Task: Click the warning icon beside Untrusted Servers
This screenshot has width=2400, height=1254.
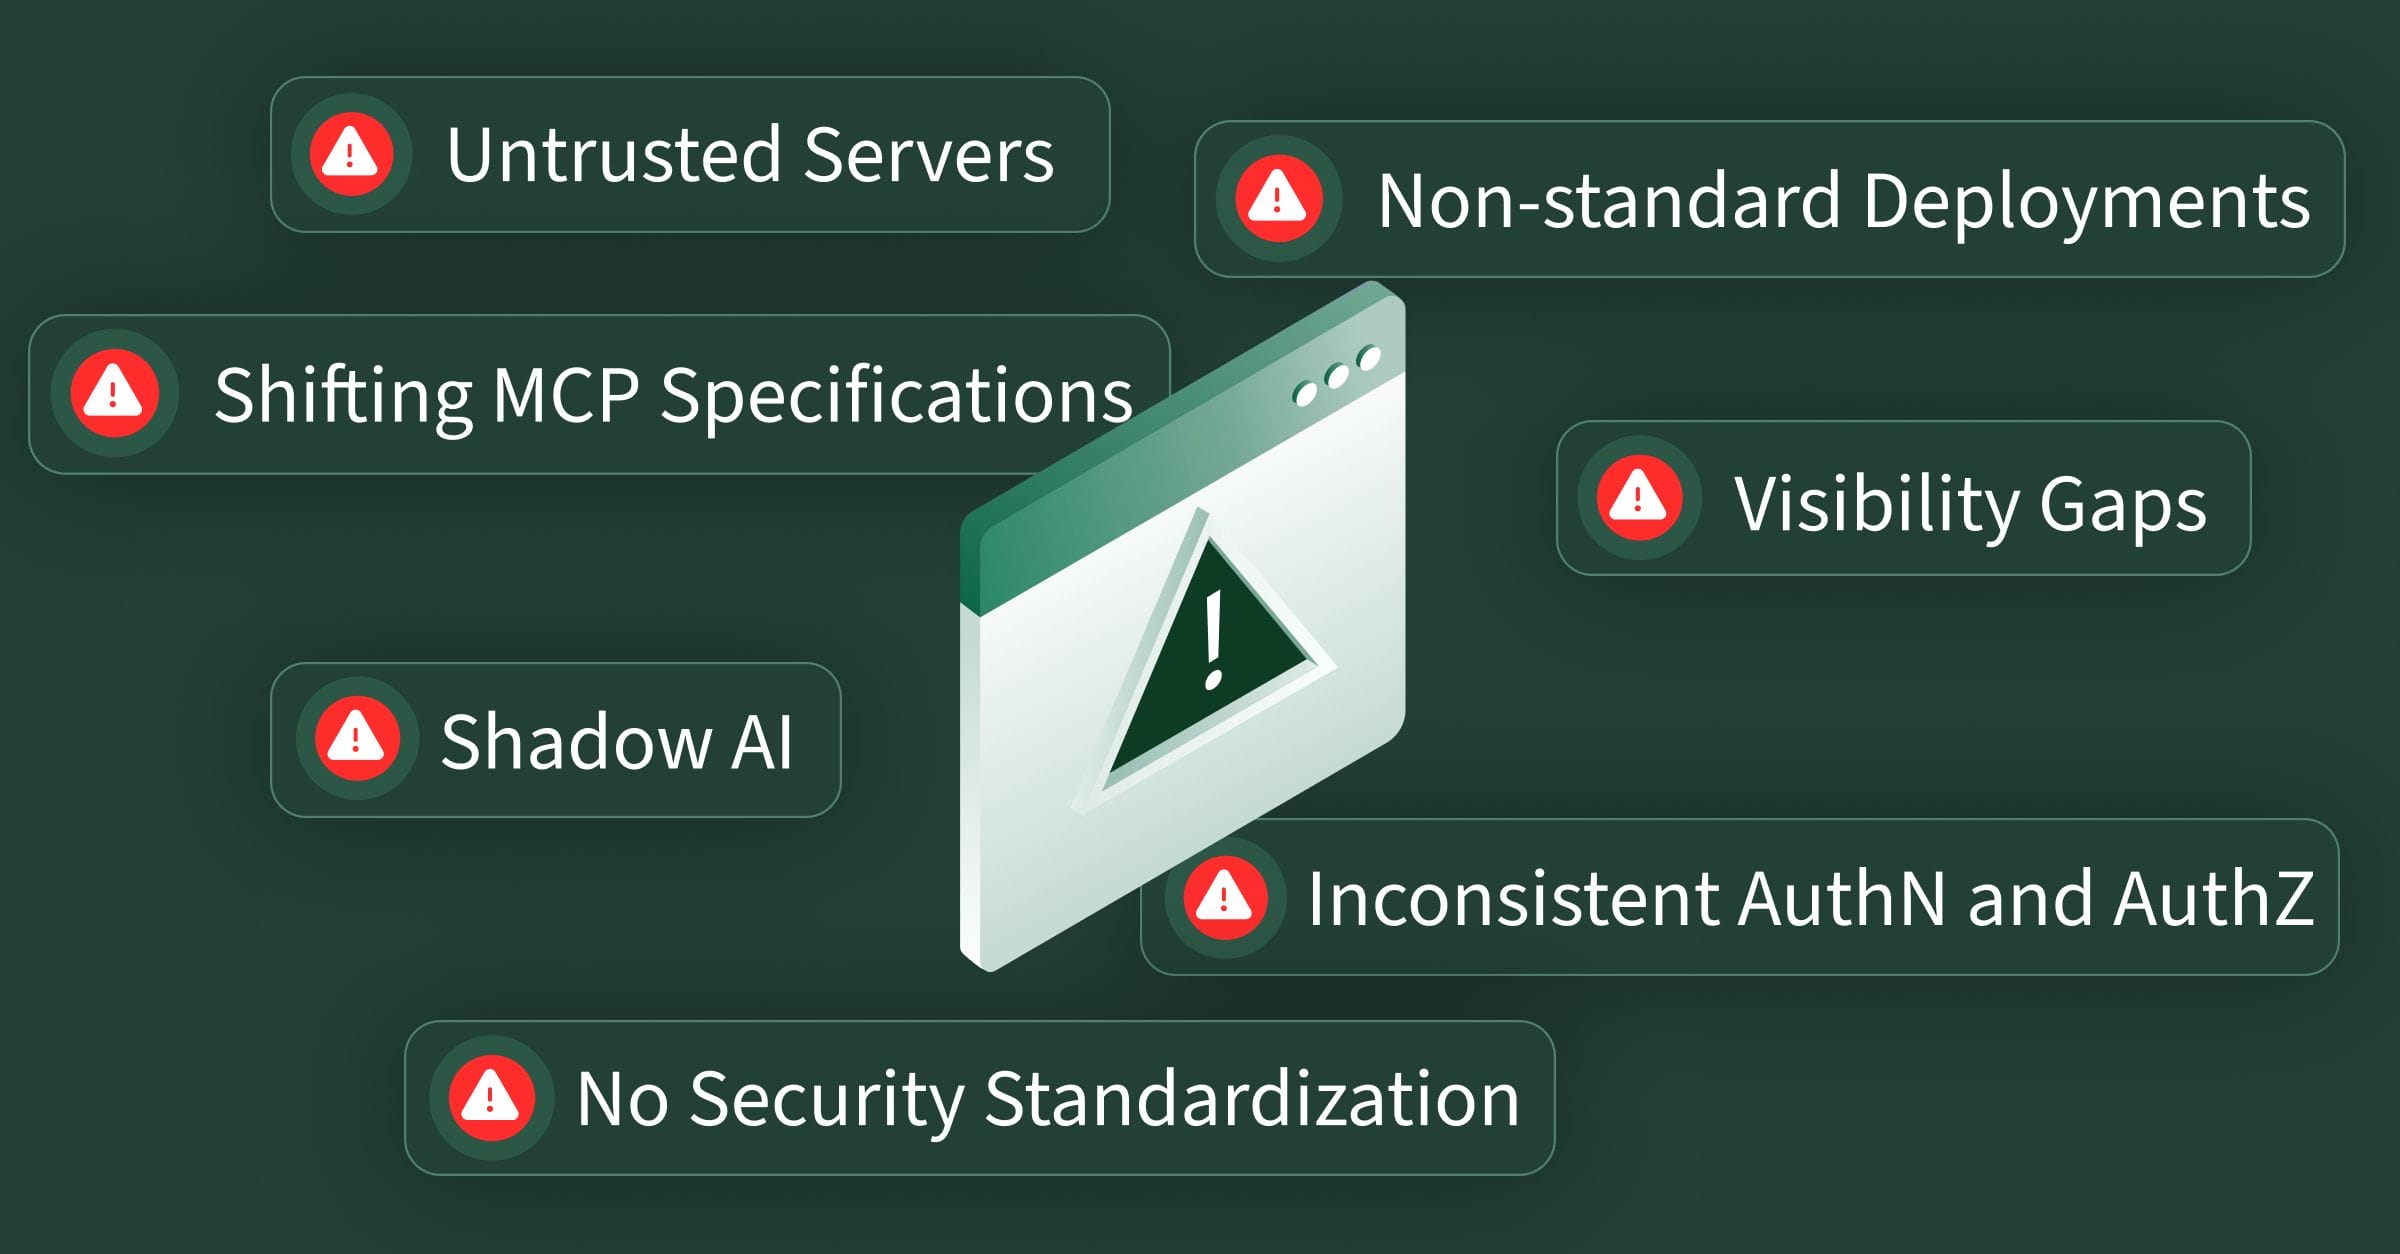Action: click(350, 154)
